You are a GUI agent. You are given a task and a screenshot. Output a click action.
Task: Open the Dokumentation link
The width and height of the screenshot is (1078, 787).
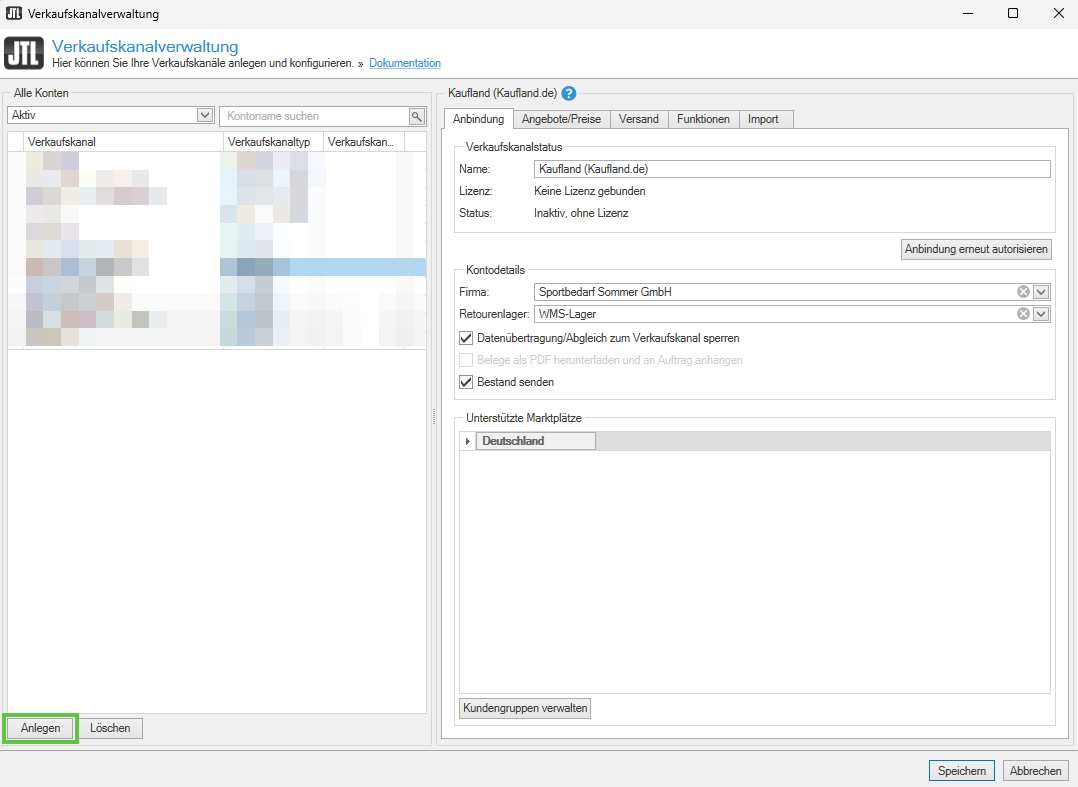point(404,63)
